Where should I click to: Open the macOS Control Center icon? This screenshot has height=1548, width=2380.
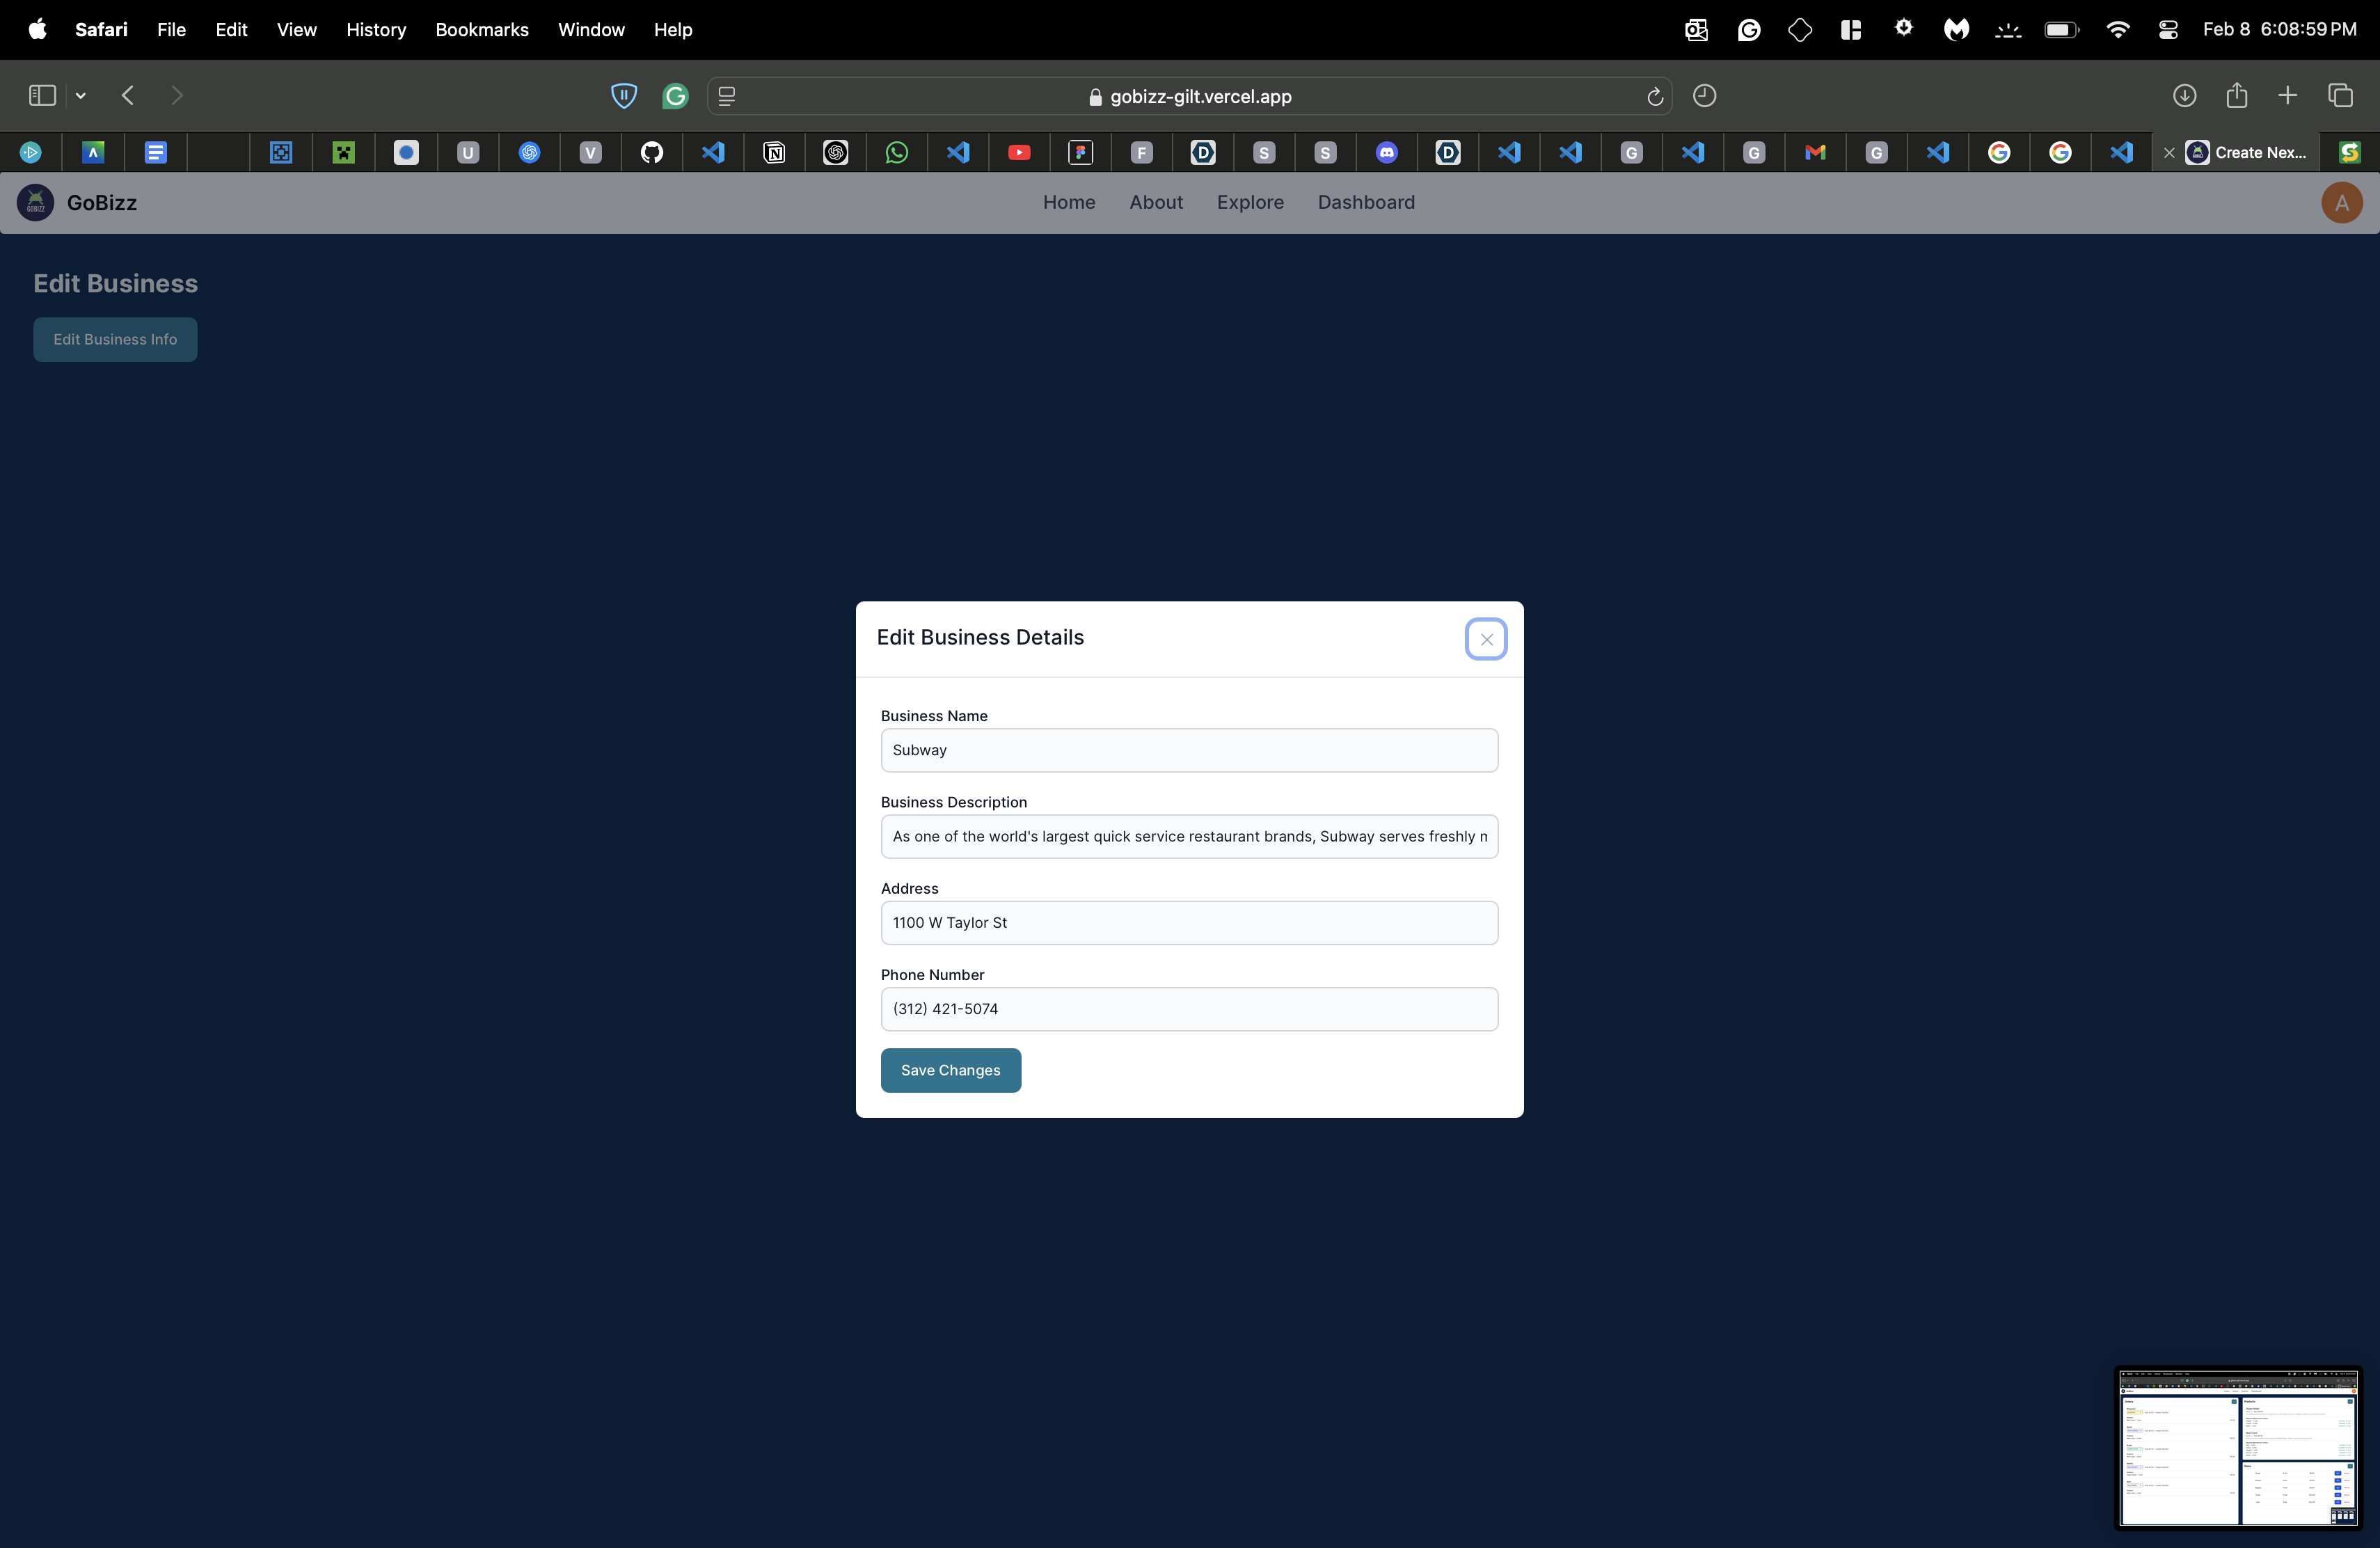2168,30
